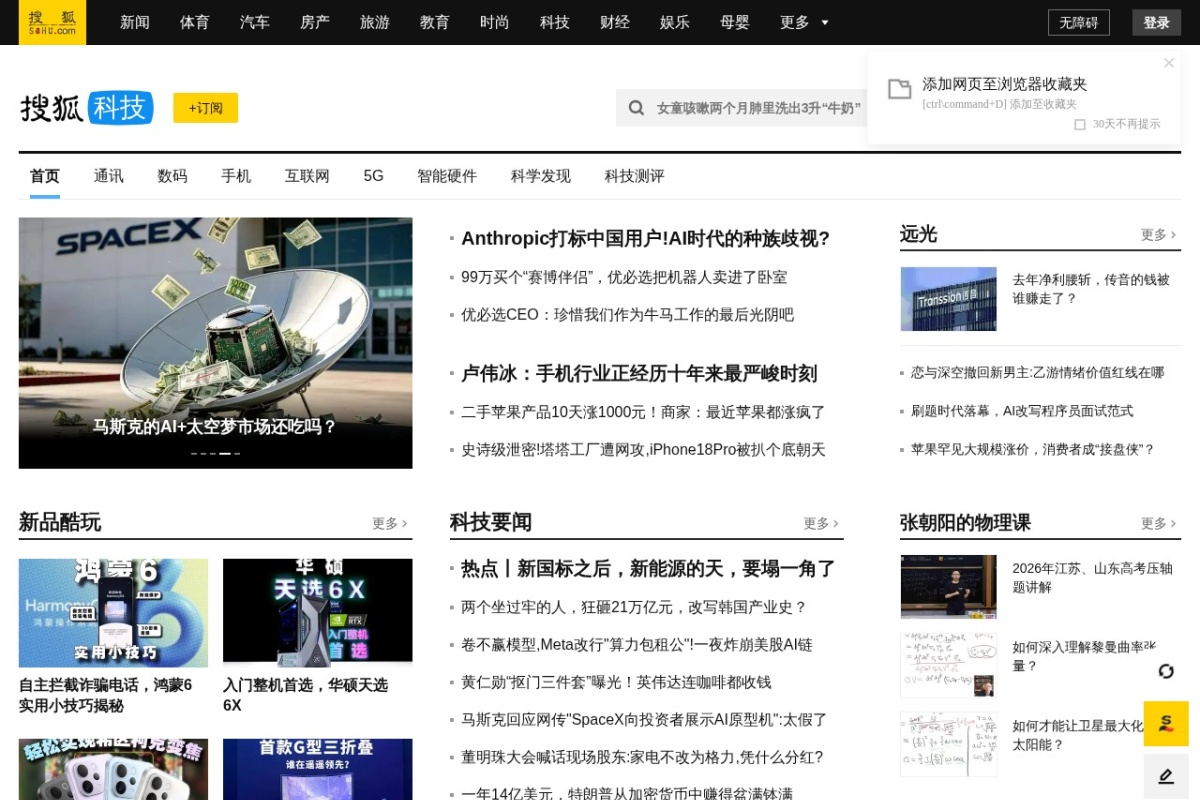Open the 科技测评 tab
The height and width of the screenshot is (800, 1200).
coord(634,176)
